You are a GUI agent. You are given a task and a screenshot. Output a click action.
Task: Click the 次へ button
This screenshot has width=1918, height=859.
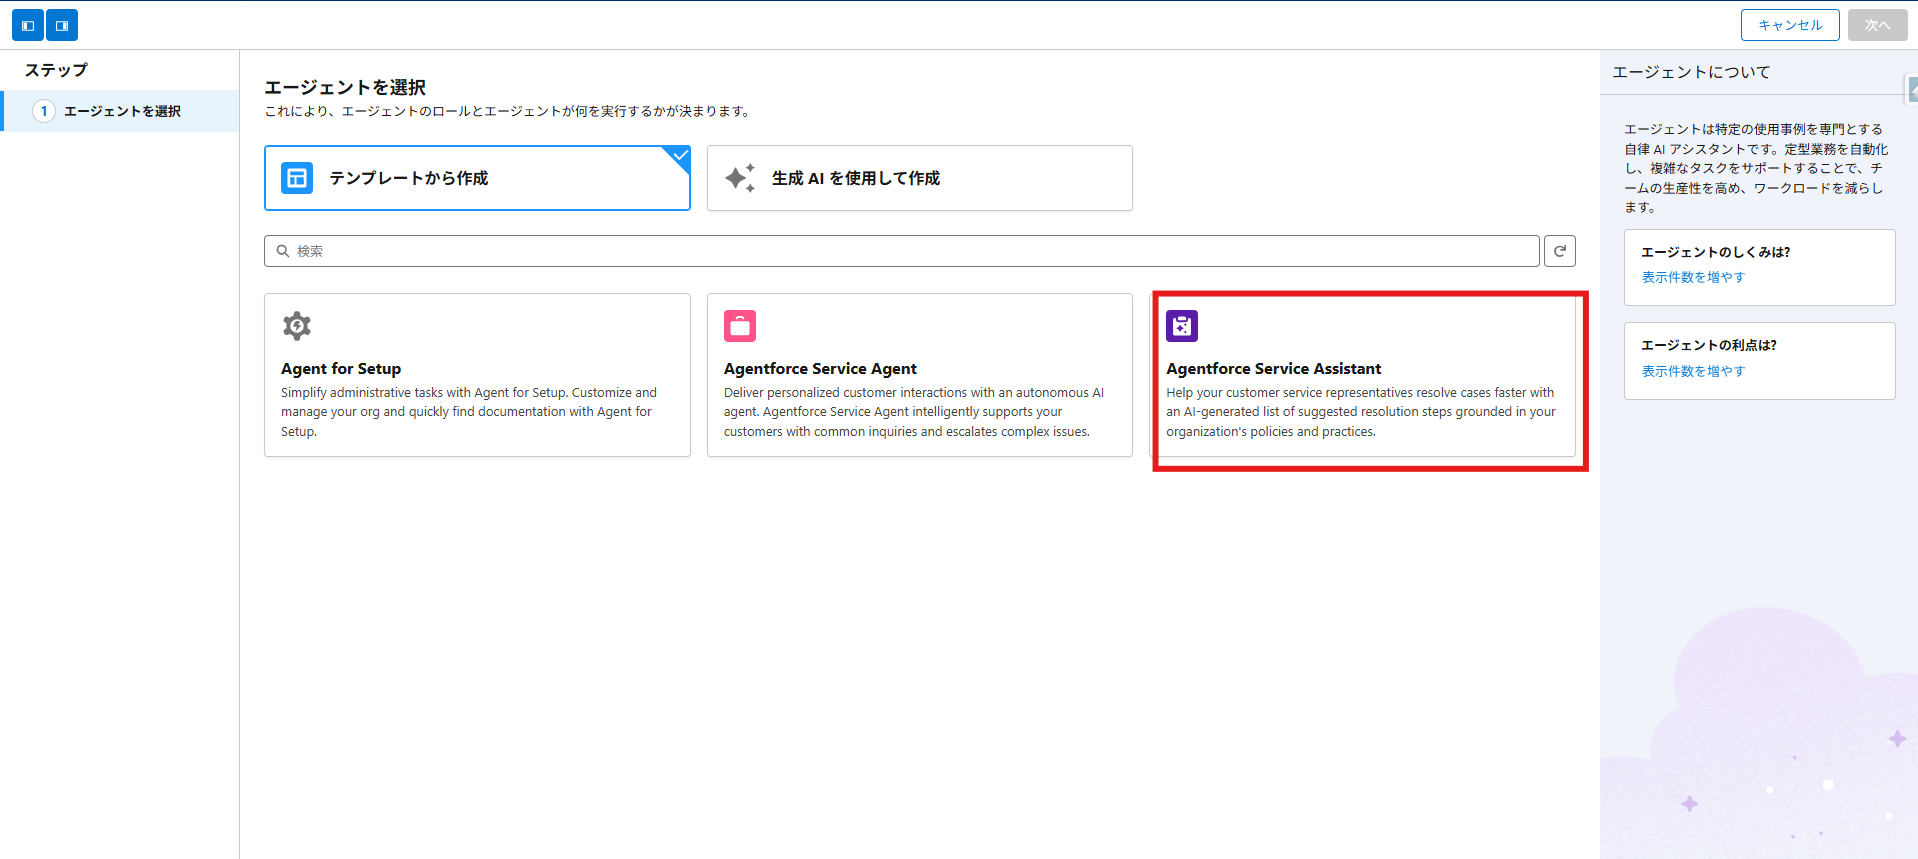point(1876,25)
